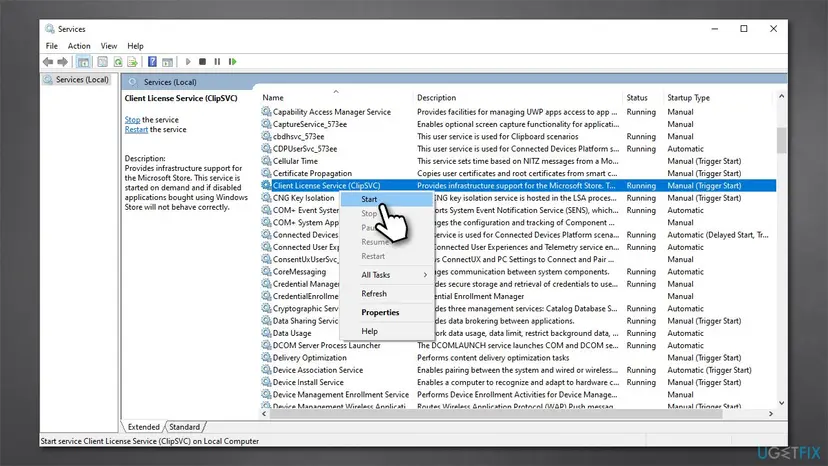Click gear icon next to CoreMessaging
Image resolution: width=828 pixels, height=466 pixels.
pyautogui.click(x=266, y=272)
